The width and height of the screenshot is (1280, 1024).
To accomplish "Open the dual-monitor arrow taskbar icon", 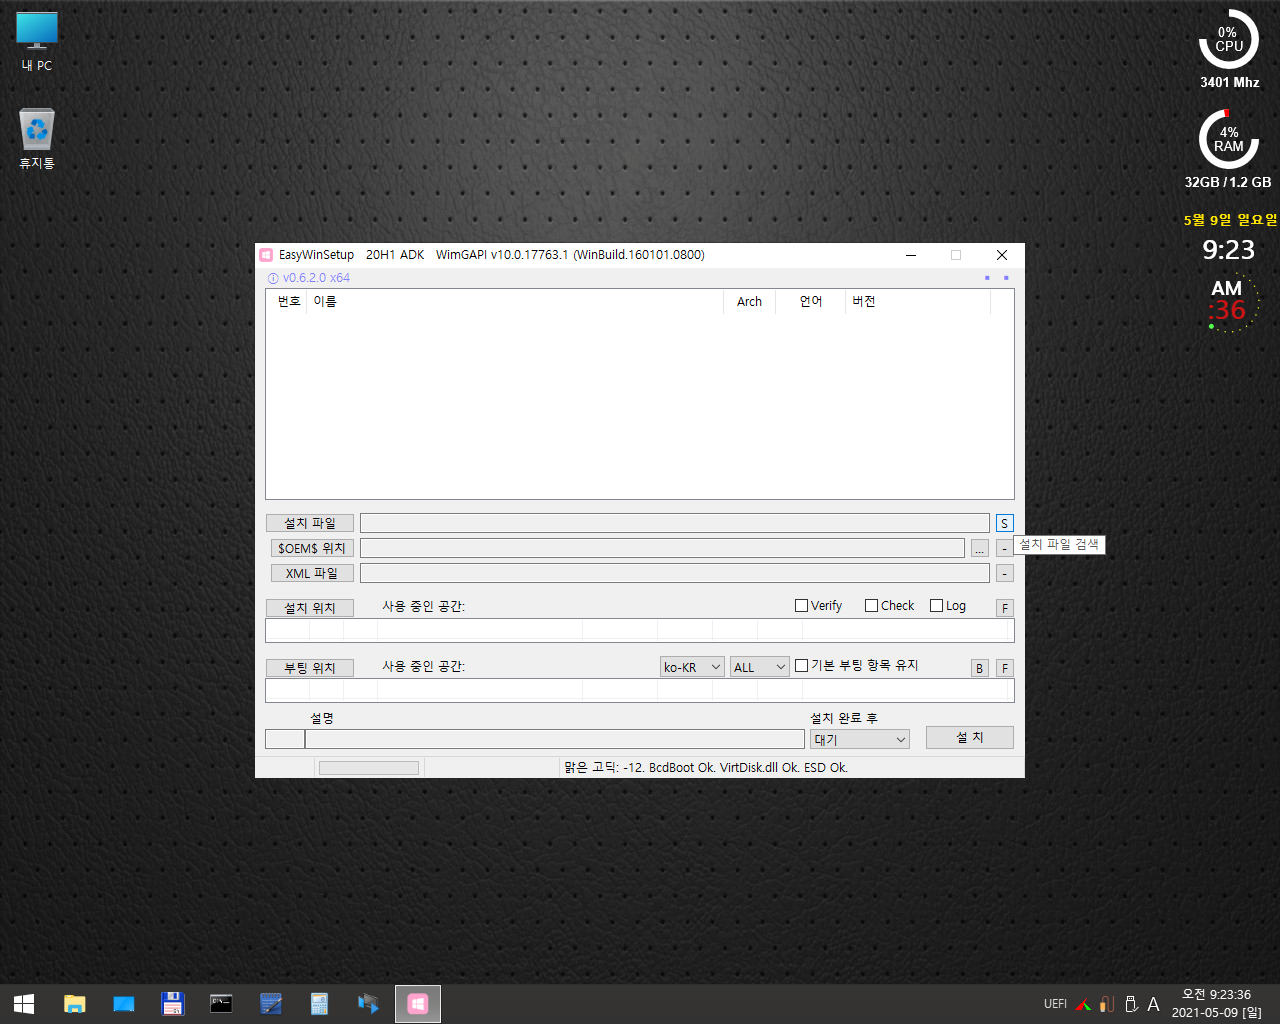I will click(368, 1004).
